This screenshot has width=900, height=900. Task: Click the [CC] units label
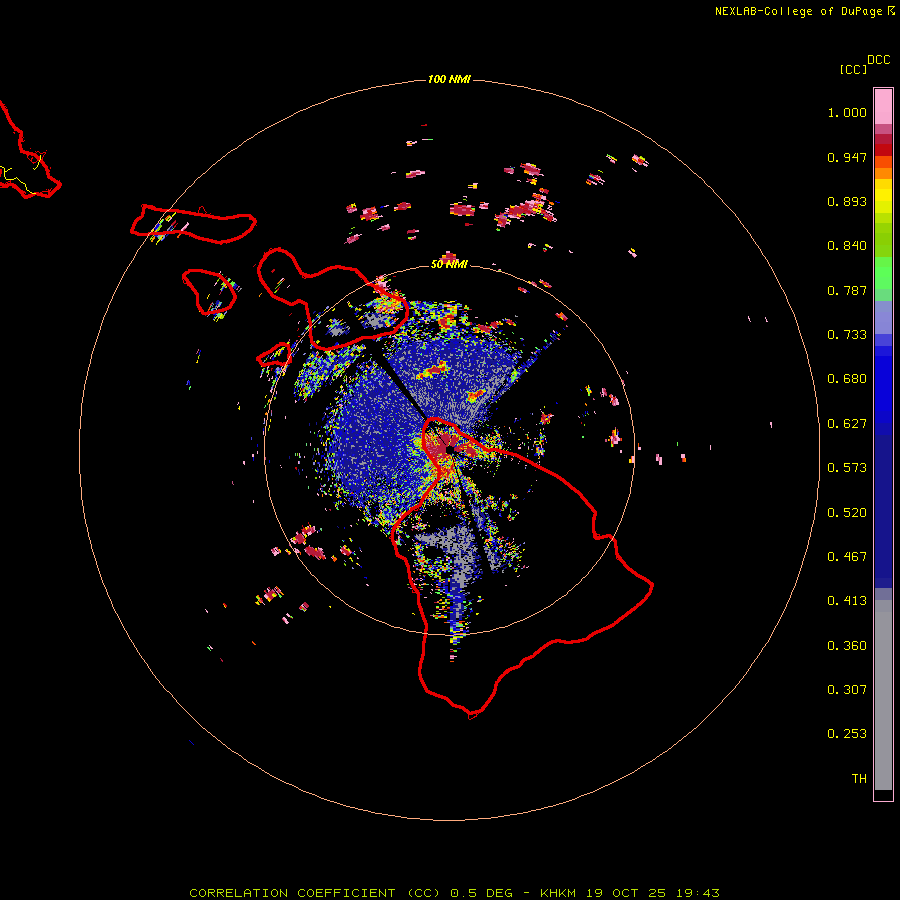click(x=853, y=69)
